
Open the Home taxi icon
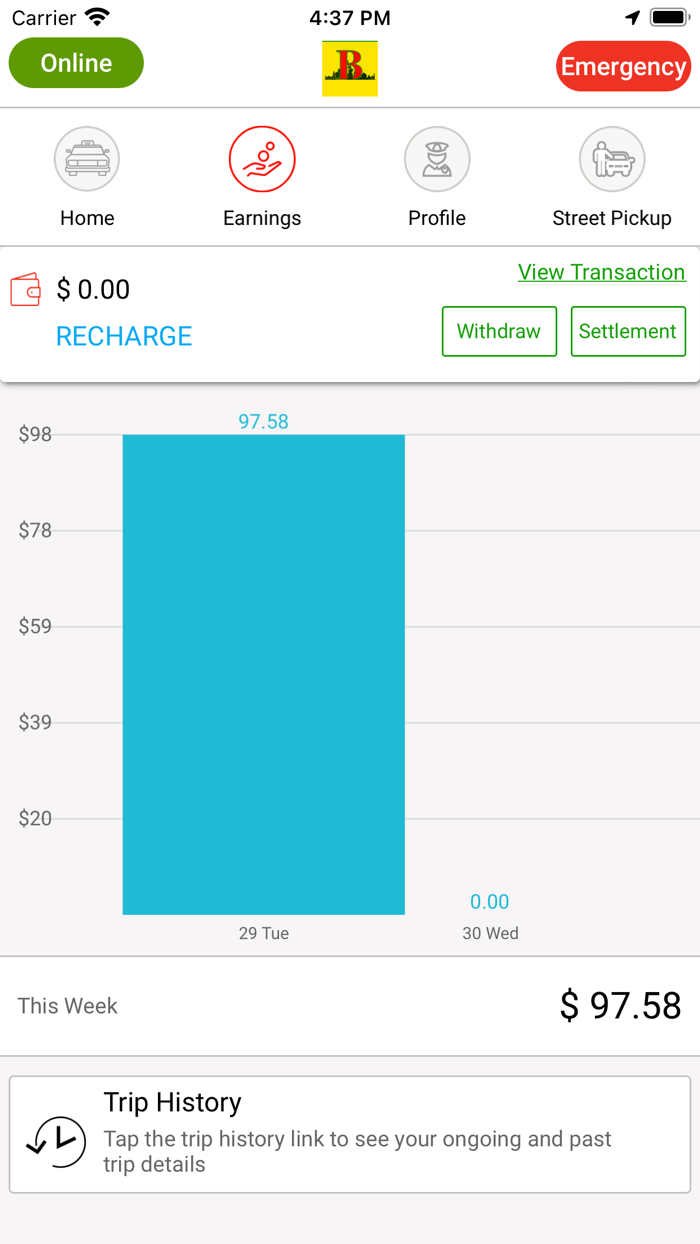(x=87, y=159)
